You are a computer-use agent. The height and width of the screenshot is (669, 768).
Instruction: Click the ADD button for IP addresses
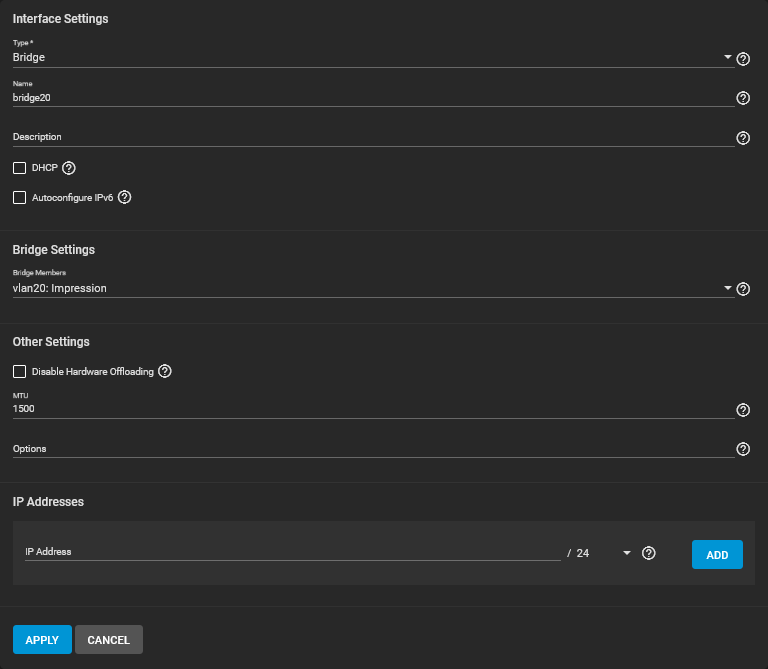pos(717,554)
